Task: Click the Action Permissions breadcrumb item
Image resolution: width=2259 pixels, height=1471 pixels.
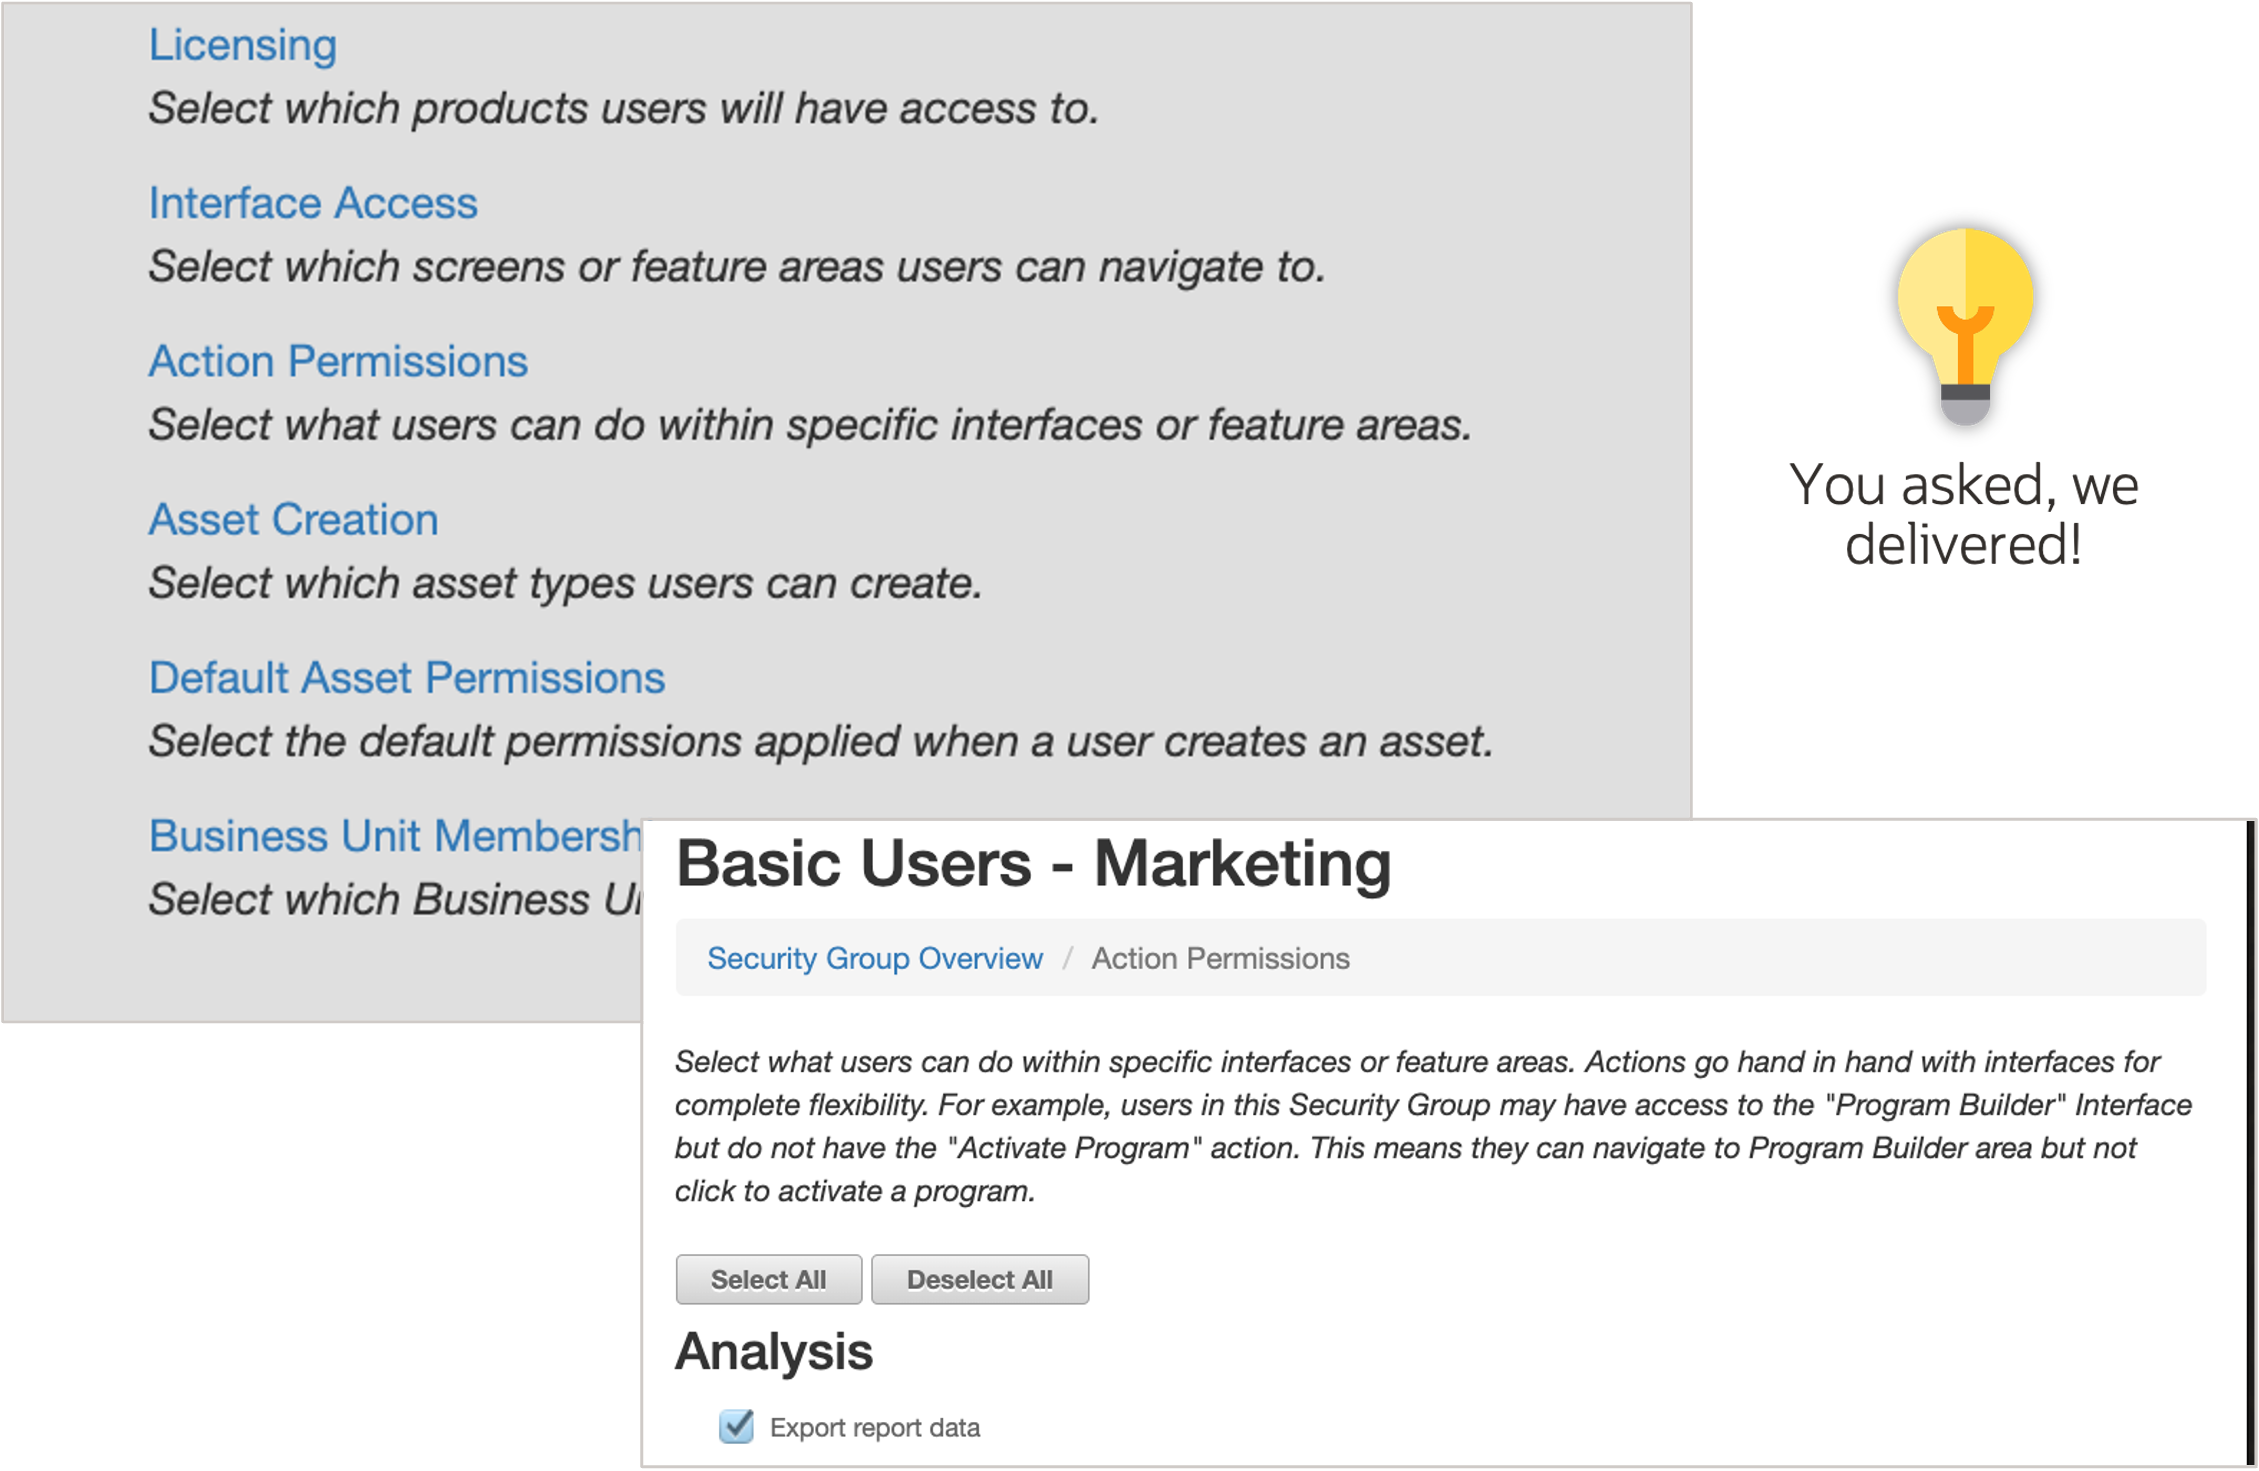Action: coord(1220,958)
